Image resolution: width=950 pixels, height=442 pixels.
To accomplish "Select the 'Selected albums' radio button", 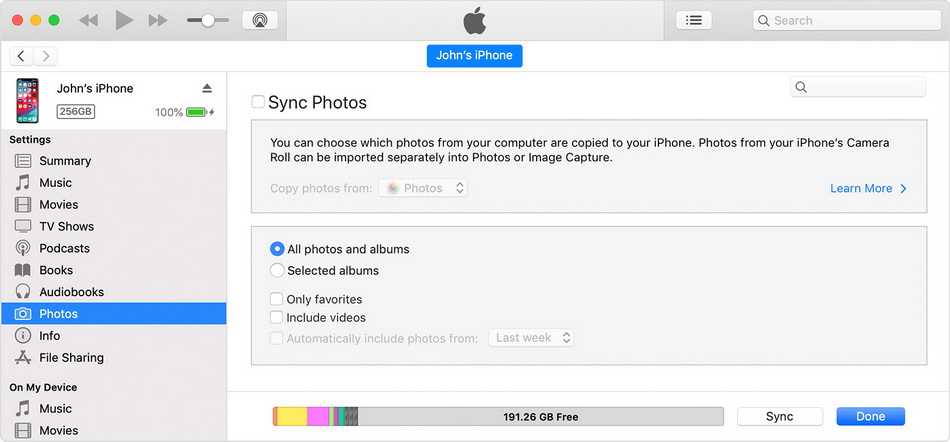I will point(277,270).
